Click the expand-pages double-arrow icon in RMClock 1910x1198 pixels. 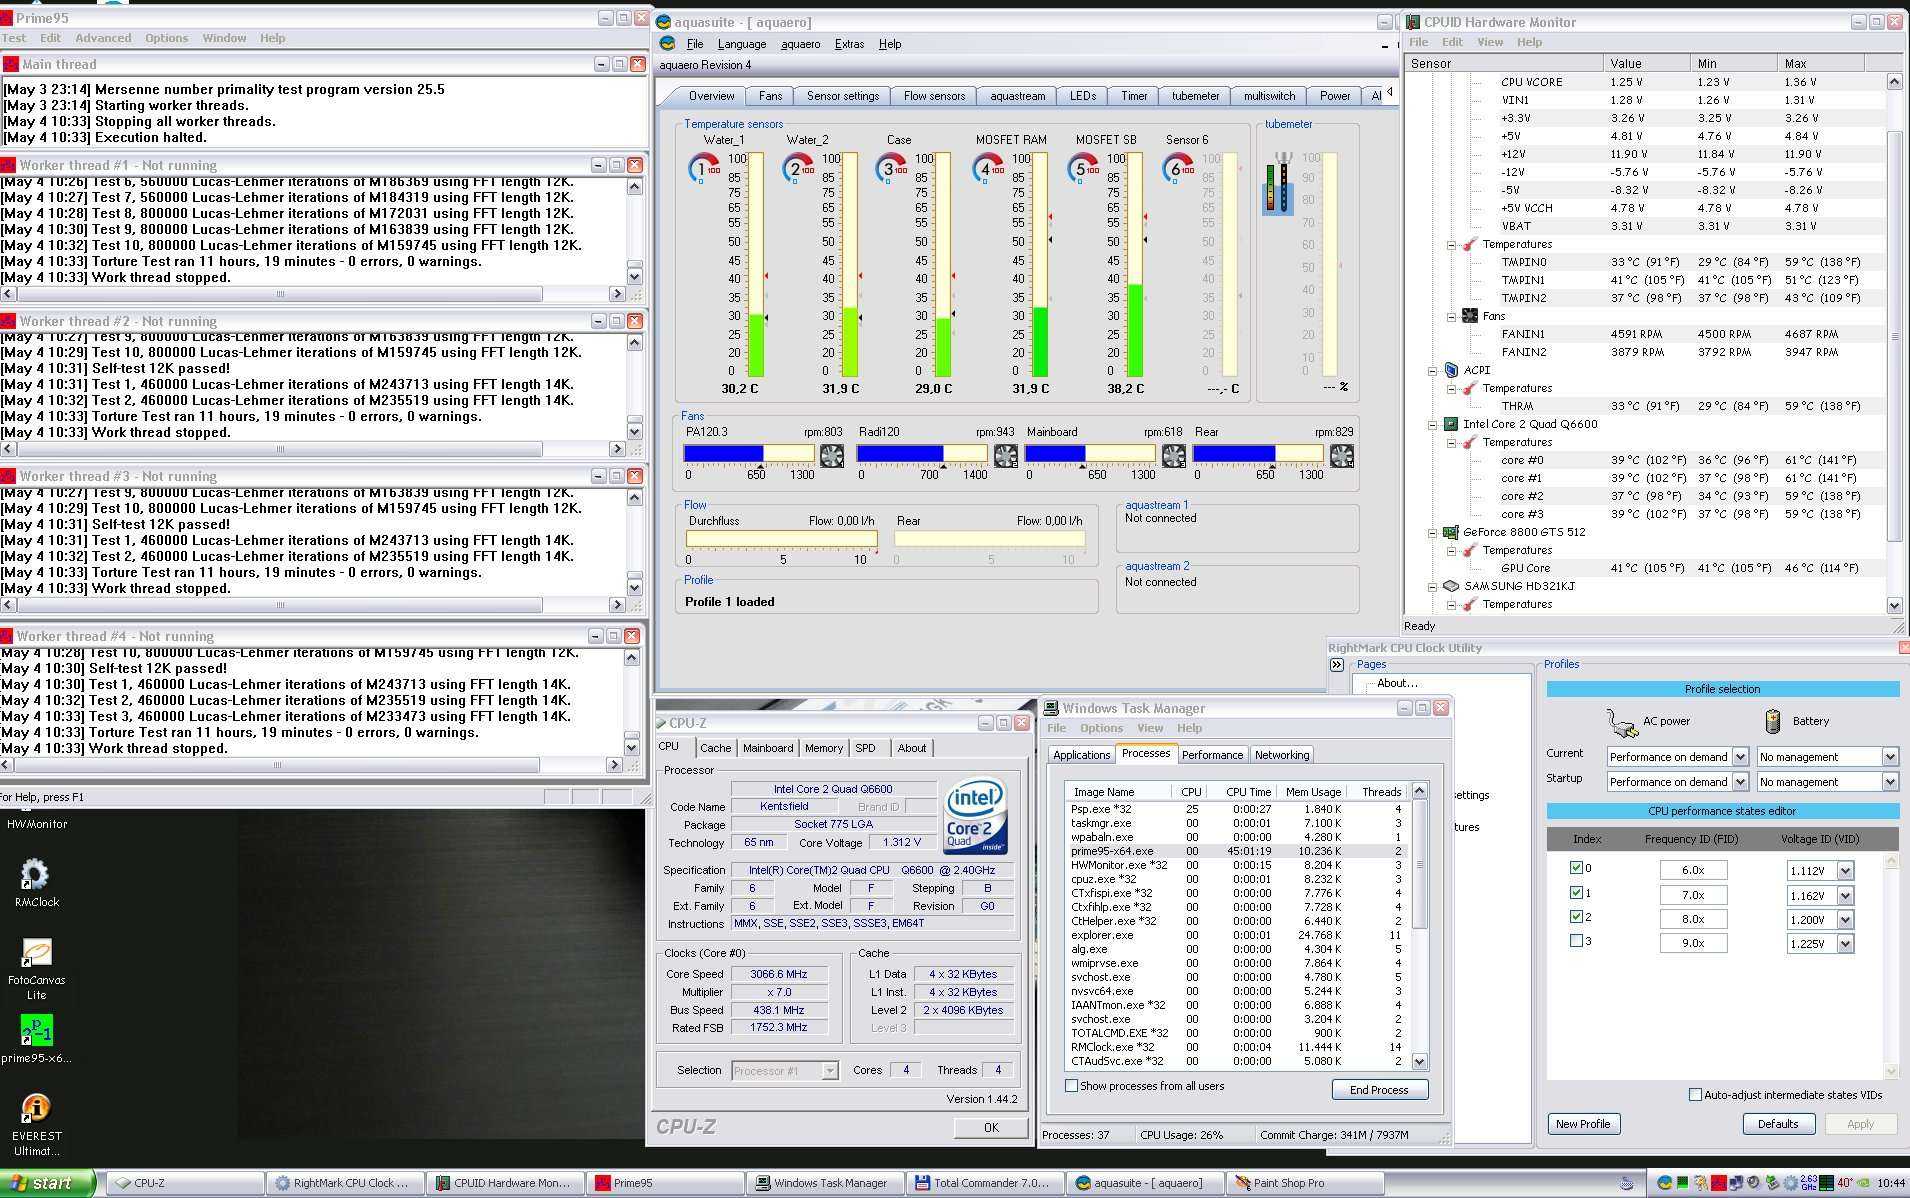coord(1337,665)
